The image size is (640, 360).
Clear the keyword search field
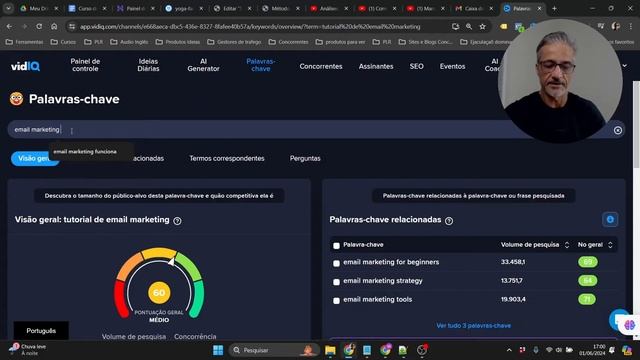pyautogui.click(x=618, y=130)
